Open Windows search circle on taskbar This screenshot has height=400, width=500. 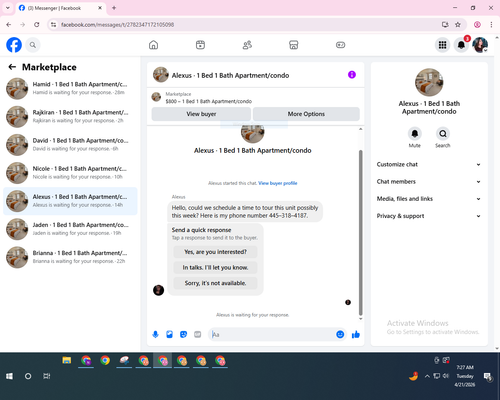coord(28,376)
